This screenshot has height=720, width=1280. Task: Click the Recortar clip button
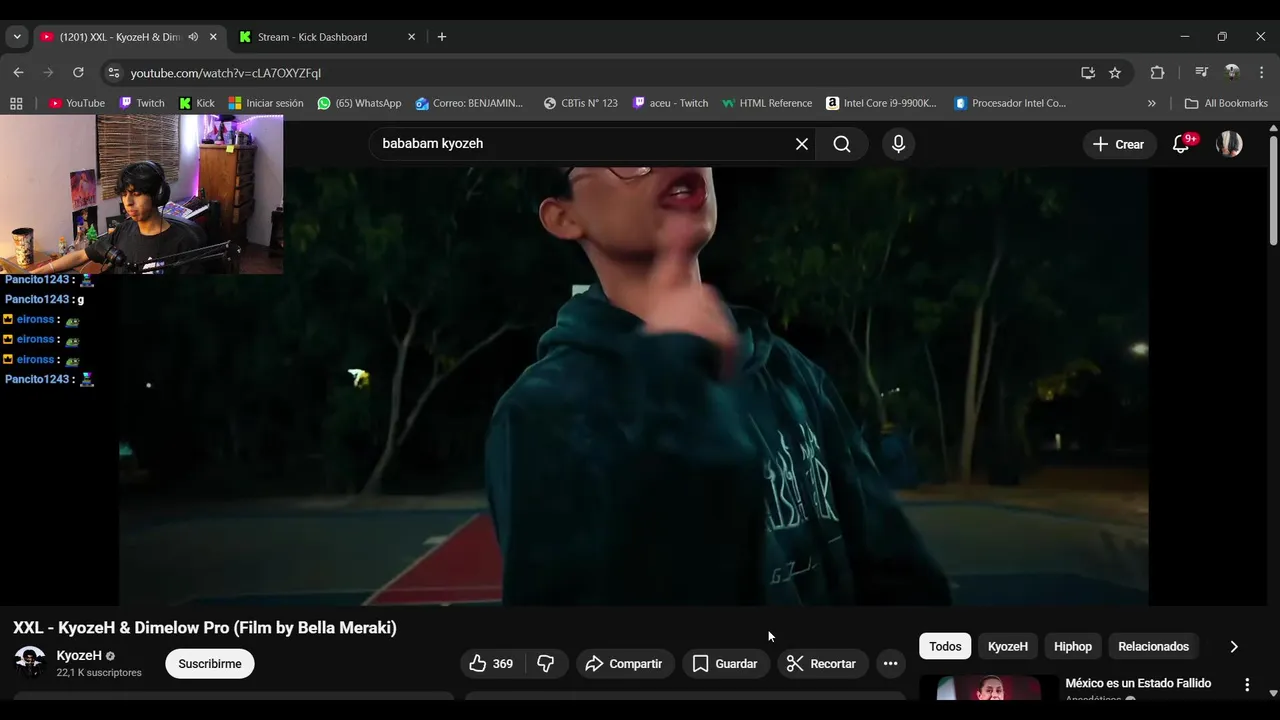(x=821, y=664)
